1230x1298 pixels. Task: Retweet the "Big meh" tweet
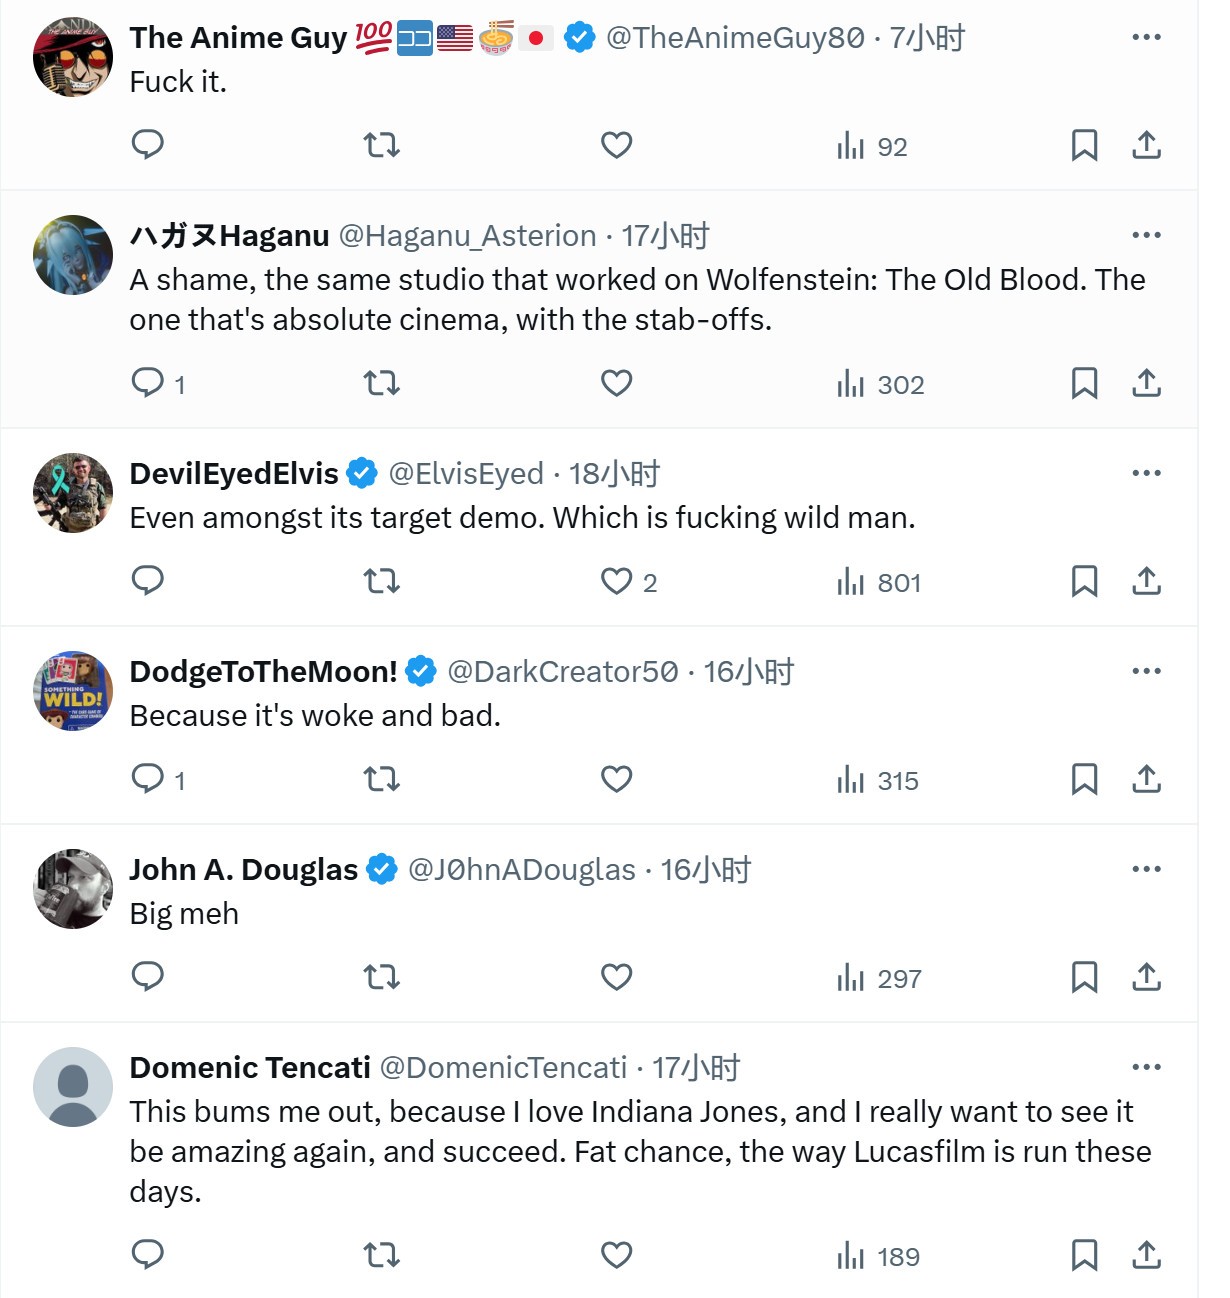coord(381,977)
